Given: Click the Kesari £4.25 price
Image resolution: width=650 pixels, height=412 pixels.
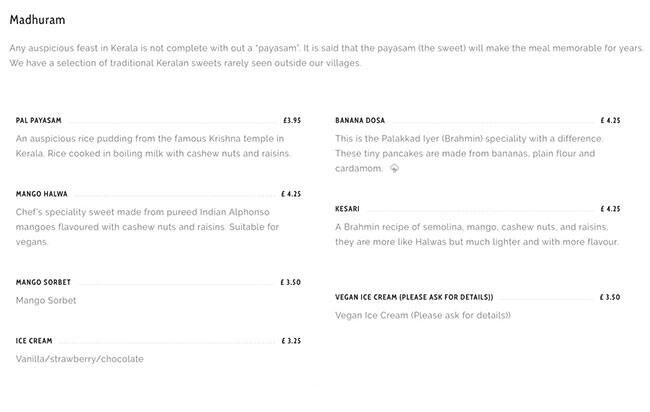Looking at the screenshot, I should point(610,209).
